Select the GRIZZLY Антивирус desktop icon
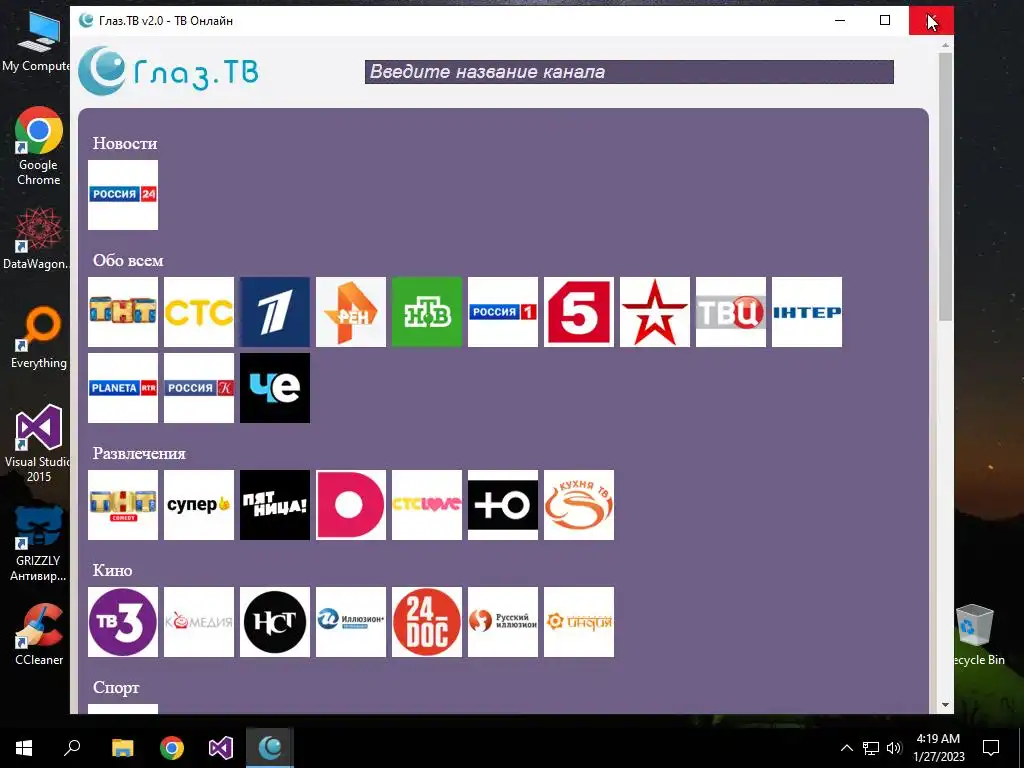Screen dimensions: 1024x768 pyautogui.click(x=39, y=543)
